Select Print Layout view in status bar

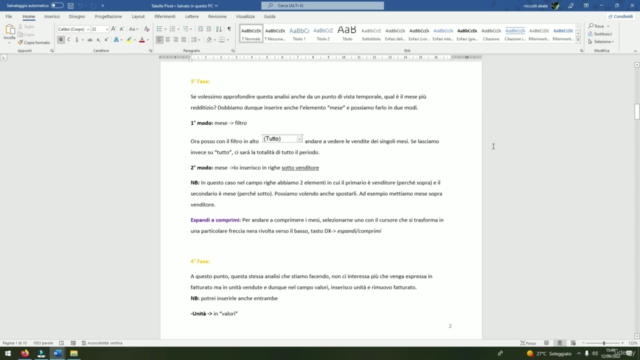tap(560, 343)
